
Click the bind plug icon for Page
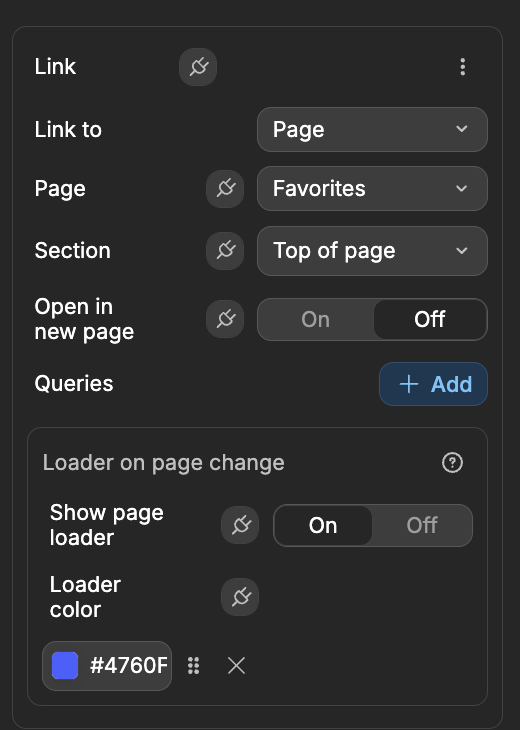click(225, 189)
